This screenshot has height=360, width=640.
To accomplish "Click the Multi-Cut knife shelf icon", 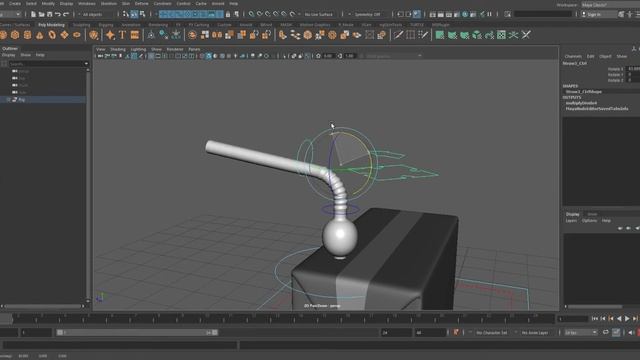I will tap(398, 35).
